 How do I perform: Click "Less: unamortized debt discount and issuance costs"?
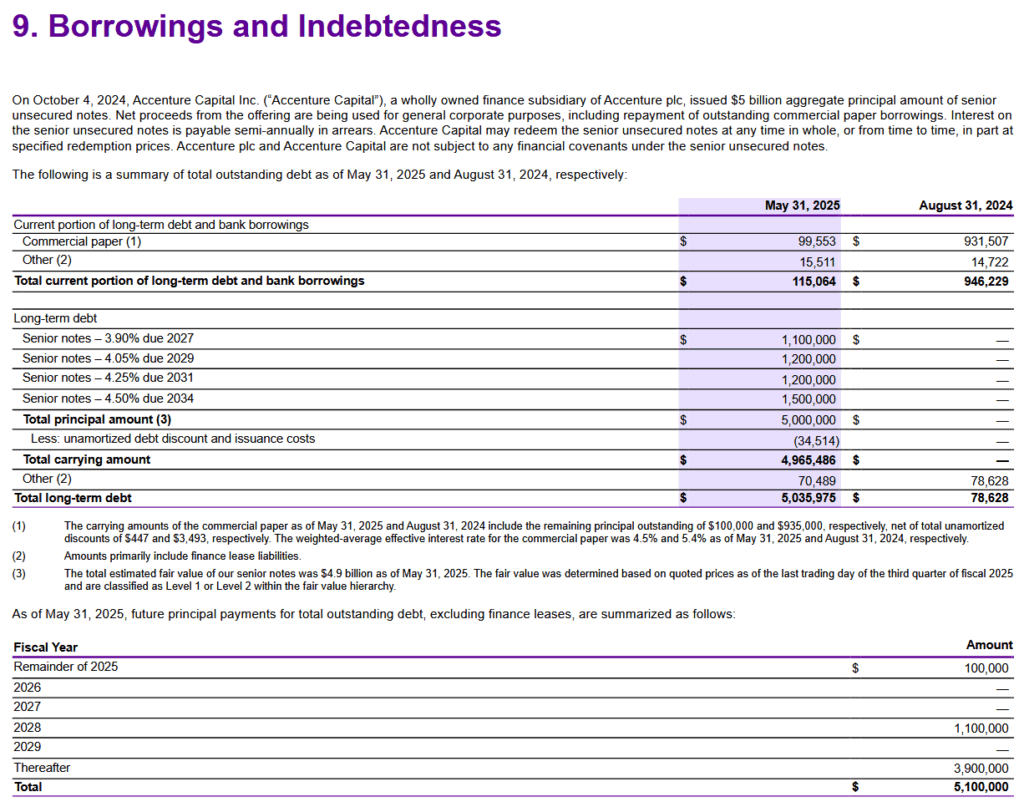tap(172, 439)
